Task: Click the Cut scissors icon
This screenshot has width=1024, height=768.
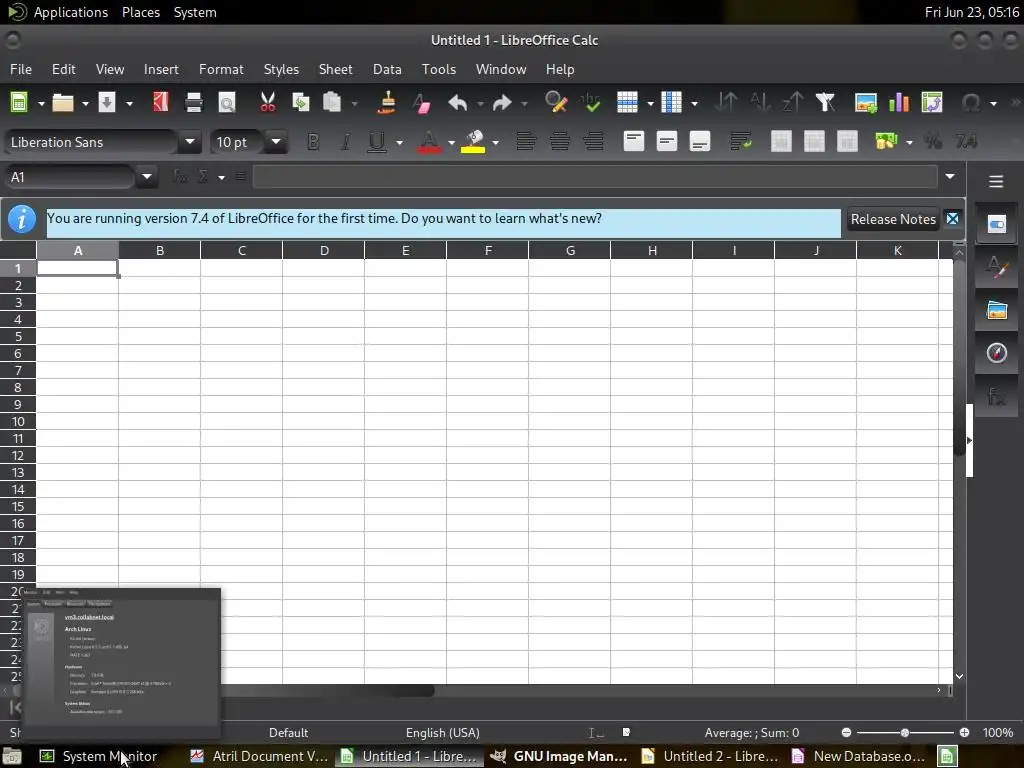Action: pos(268,103)
